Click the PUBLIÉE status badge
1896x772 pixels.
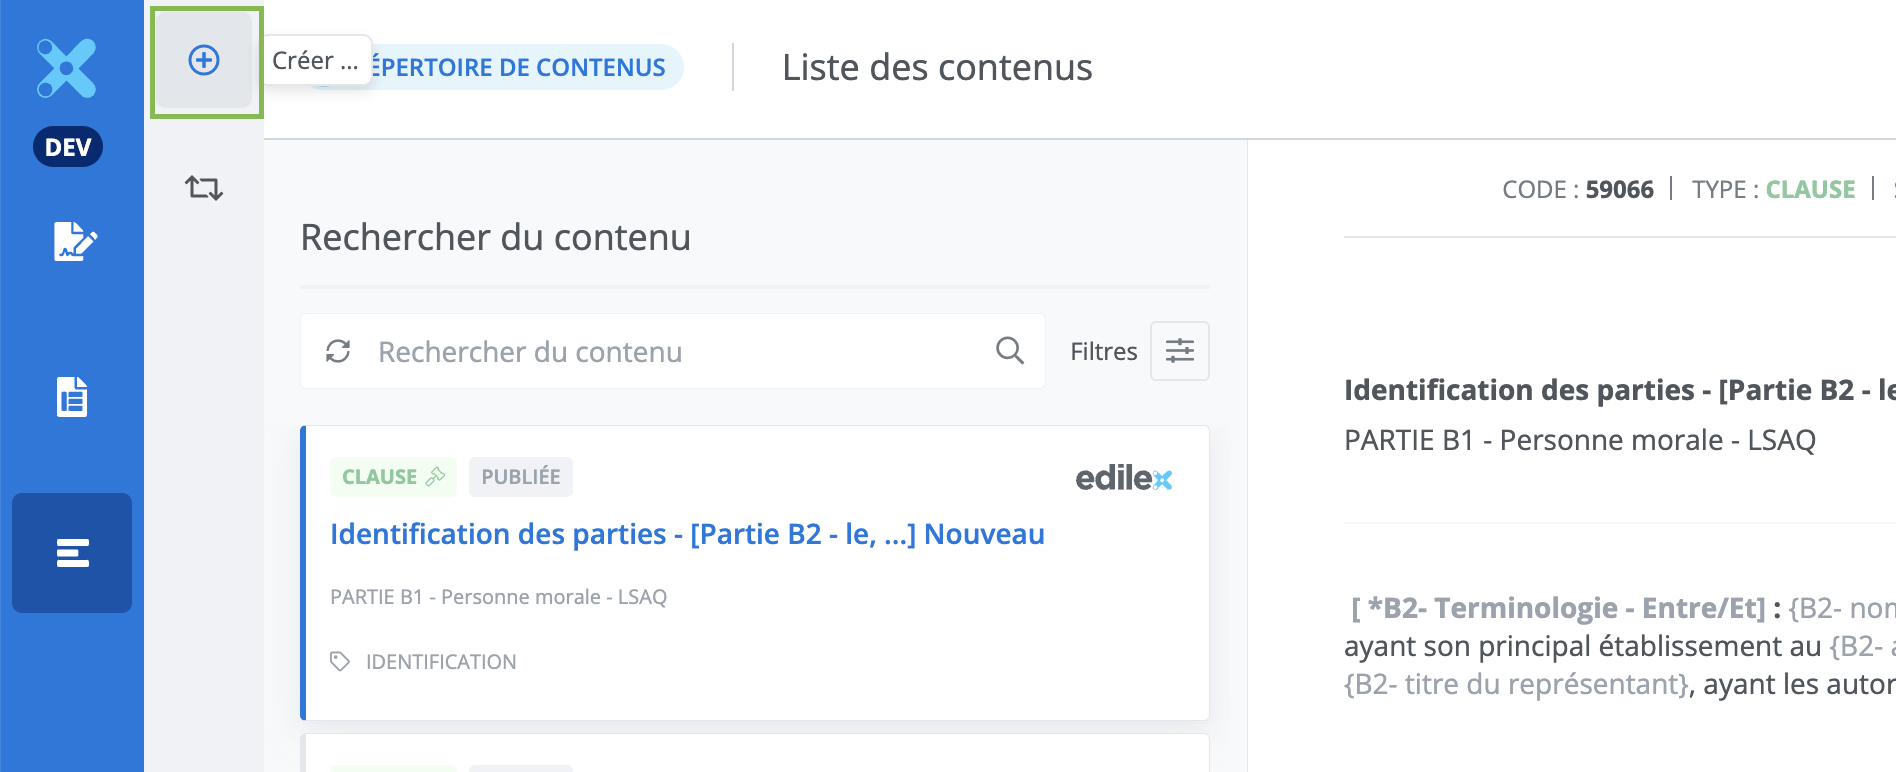click(520, 477)
